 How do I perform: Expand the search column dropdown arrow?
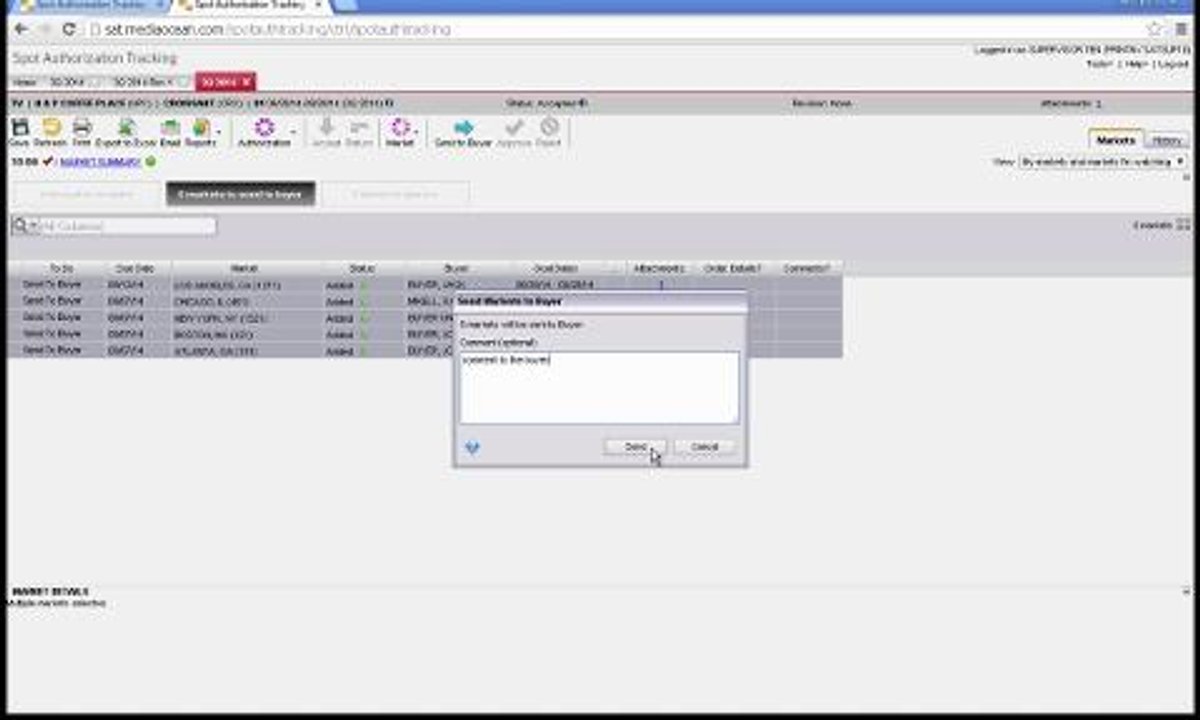[x=33, y=226]
